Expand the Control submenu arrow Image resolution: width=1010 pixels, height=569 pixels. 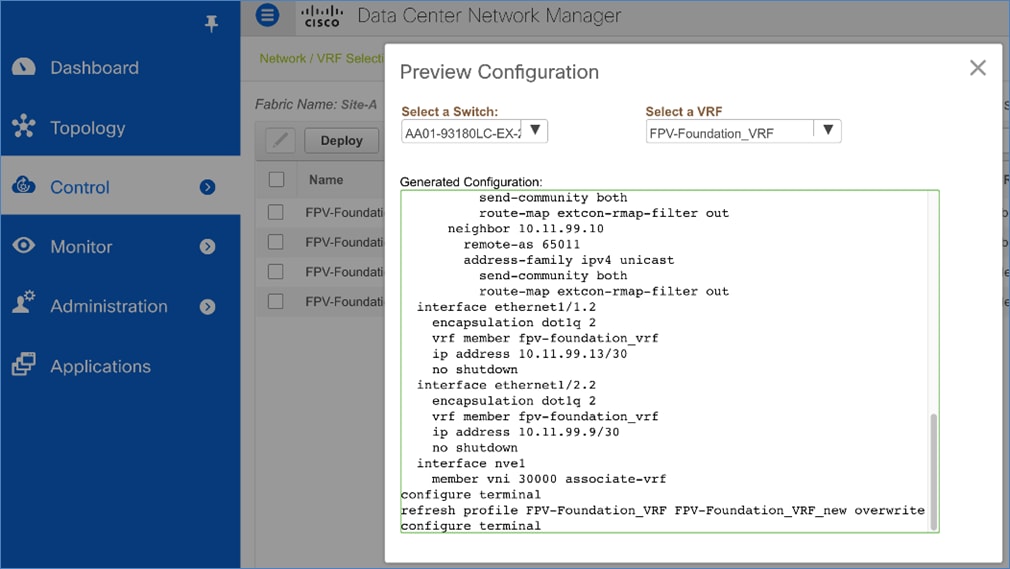(x=207, y=188)
